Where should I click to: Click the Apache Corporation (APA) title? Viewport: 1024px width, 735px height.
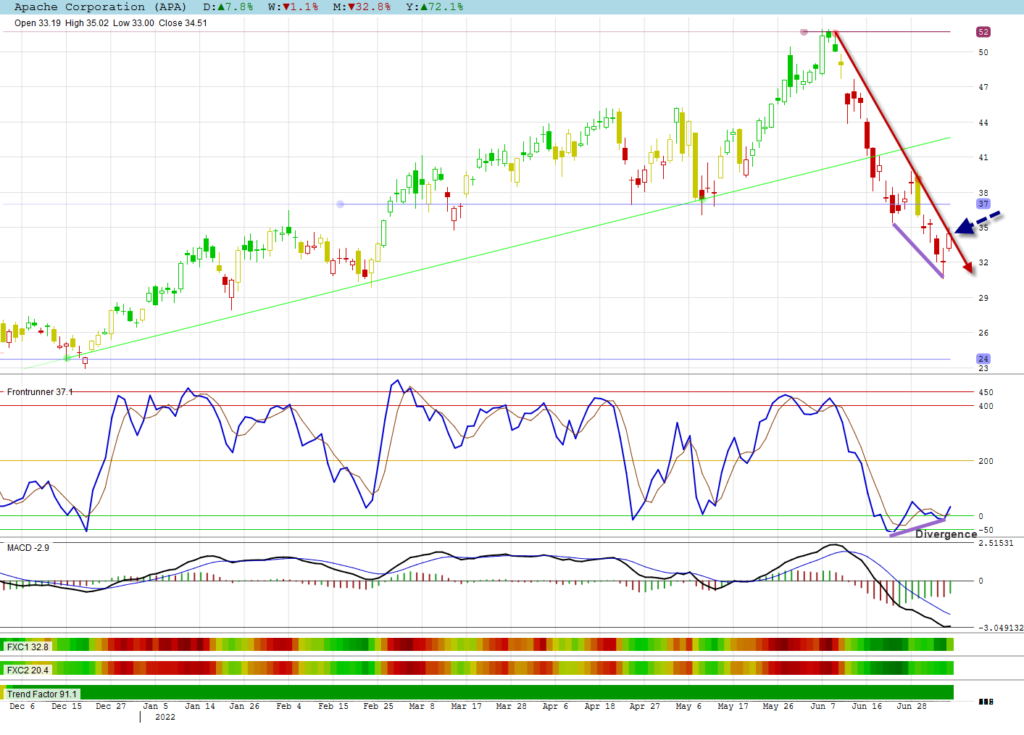100,7
